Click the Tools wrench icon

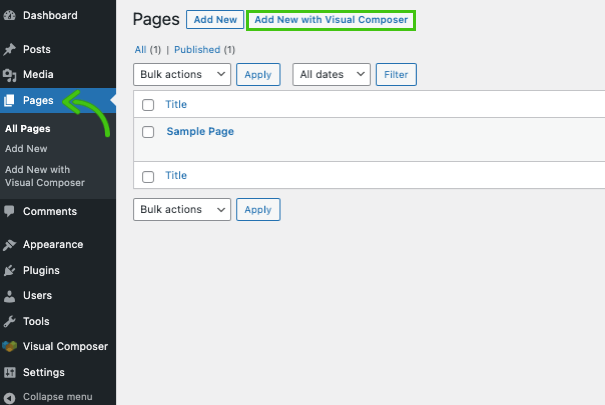coord(9,321)
